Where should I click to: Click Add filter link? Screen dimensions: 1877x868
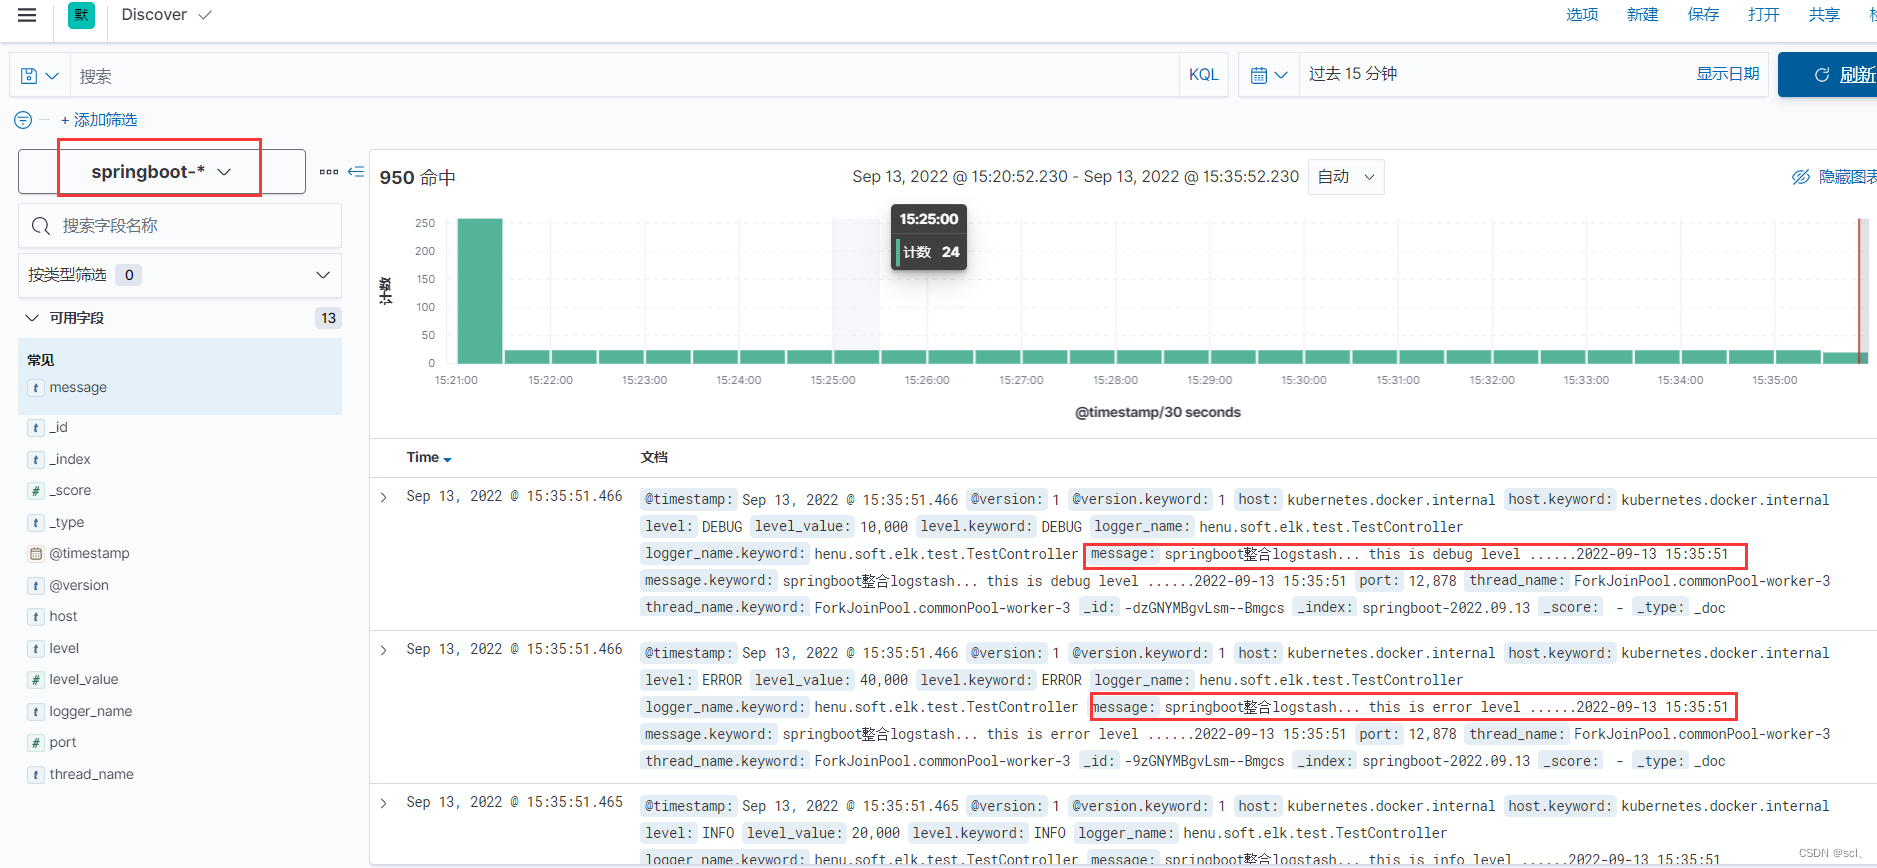tap(99, 120)
